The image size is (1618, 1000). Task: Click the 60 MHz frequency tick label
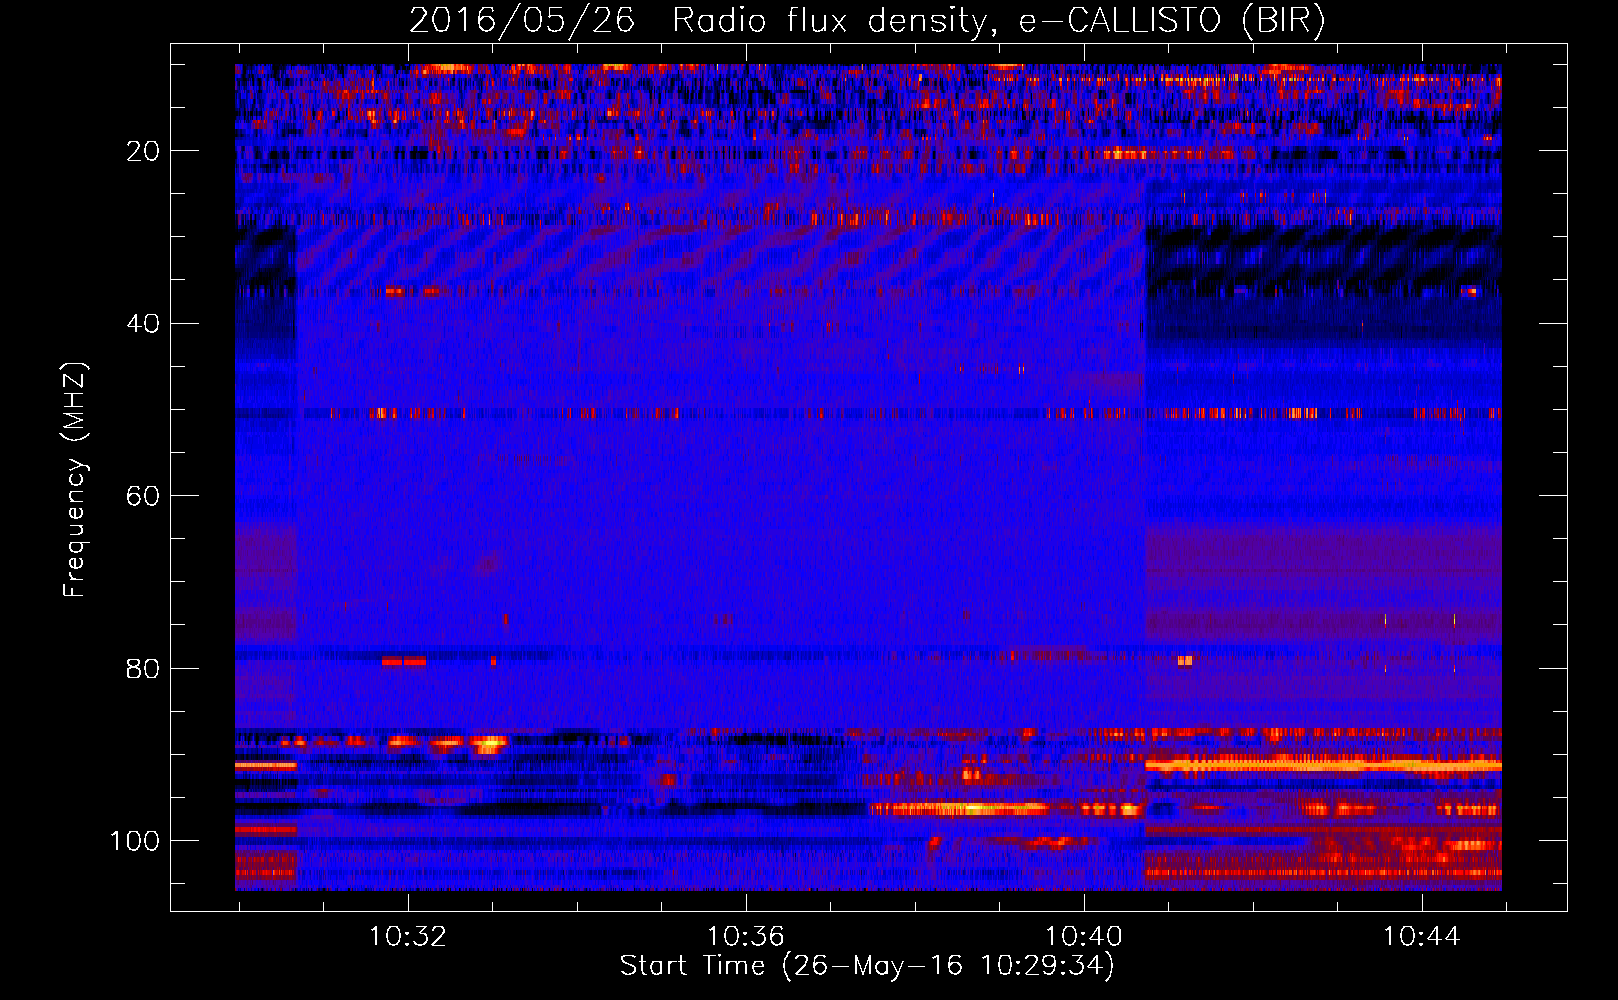(x=143, y=496)
